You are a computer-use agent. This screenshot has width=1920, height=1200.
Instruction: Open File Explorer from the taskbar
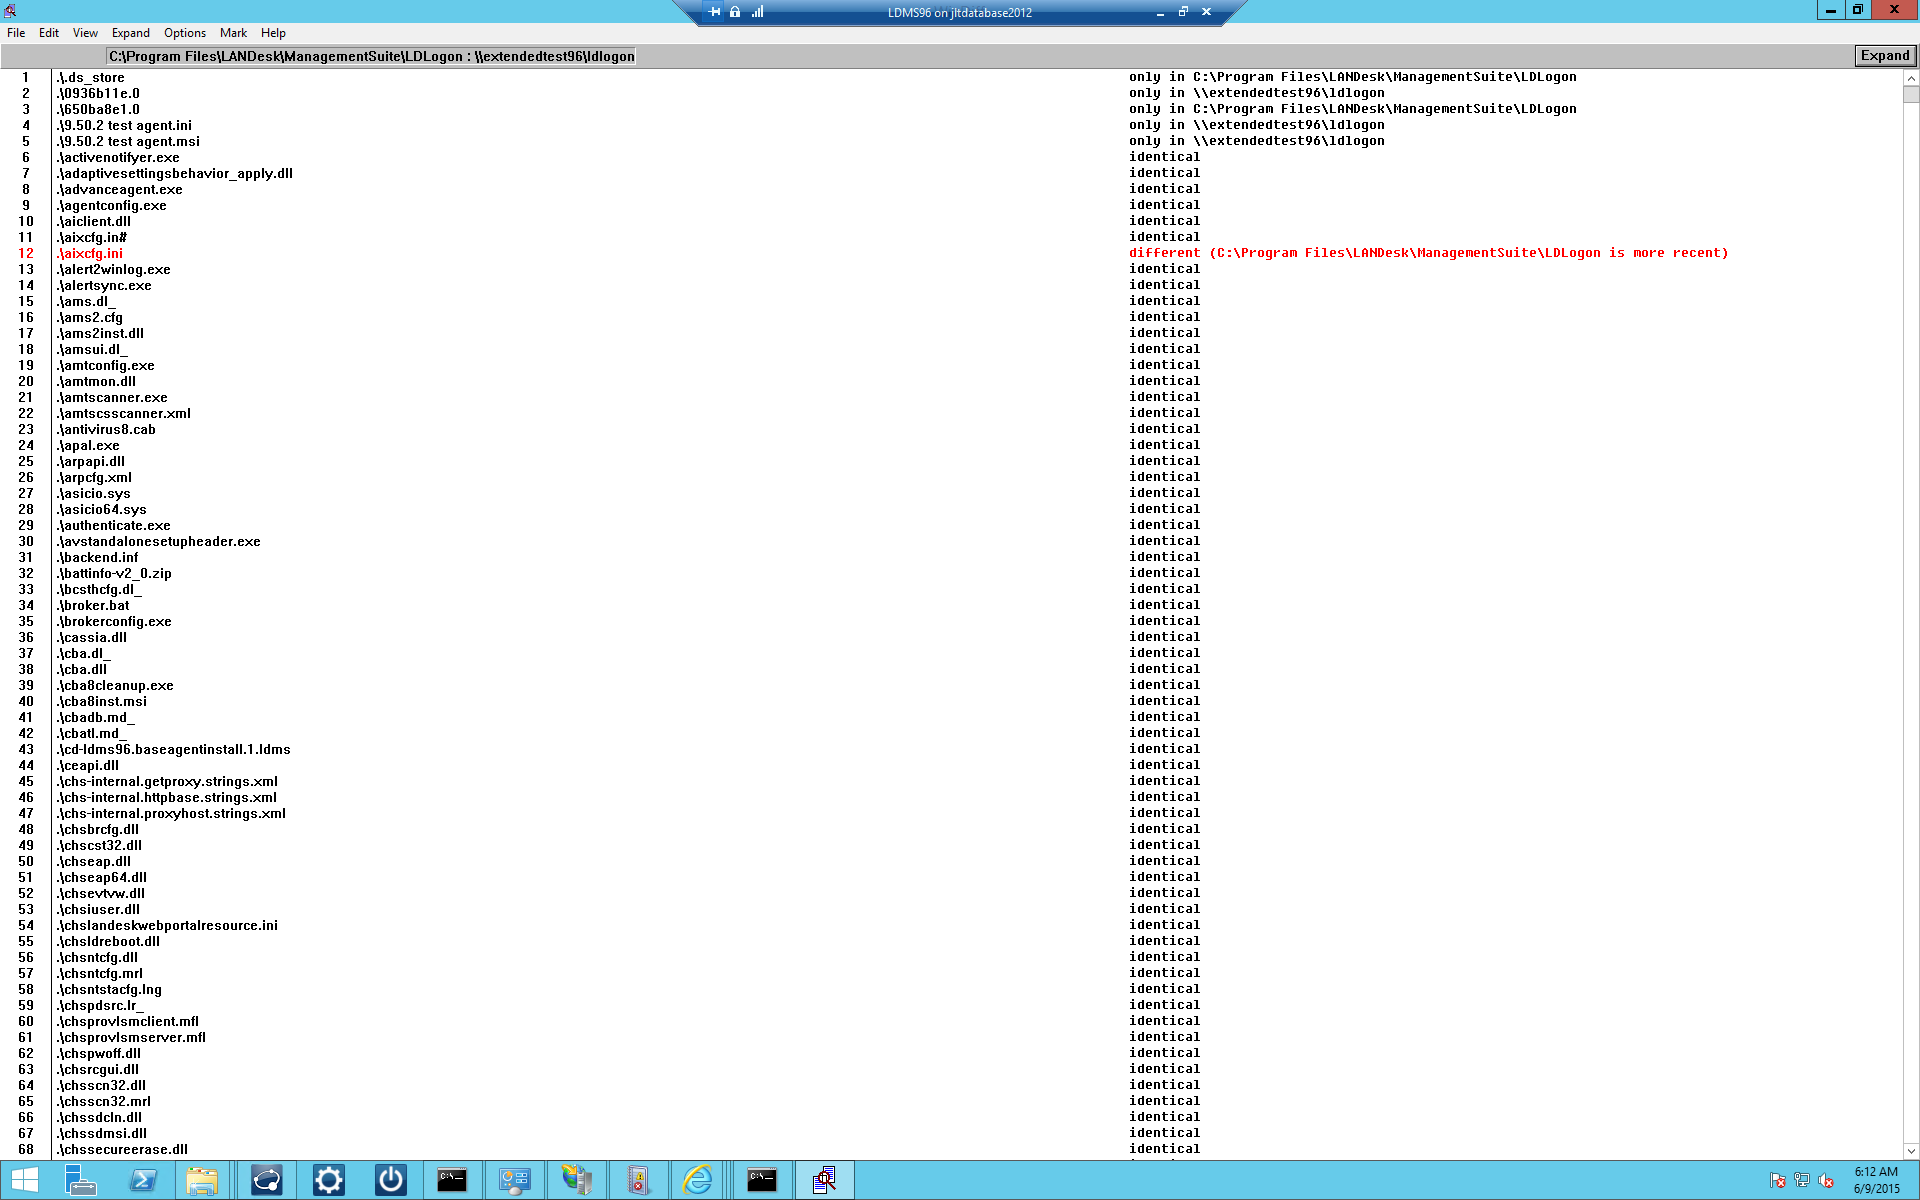pyautogui.click(x=202, y=1180)
